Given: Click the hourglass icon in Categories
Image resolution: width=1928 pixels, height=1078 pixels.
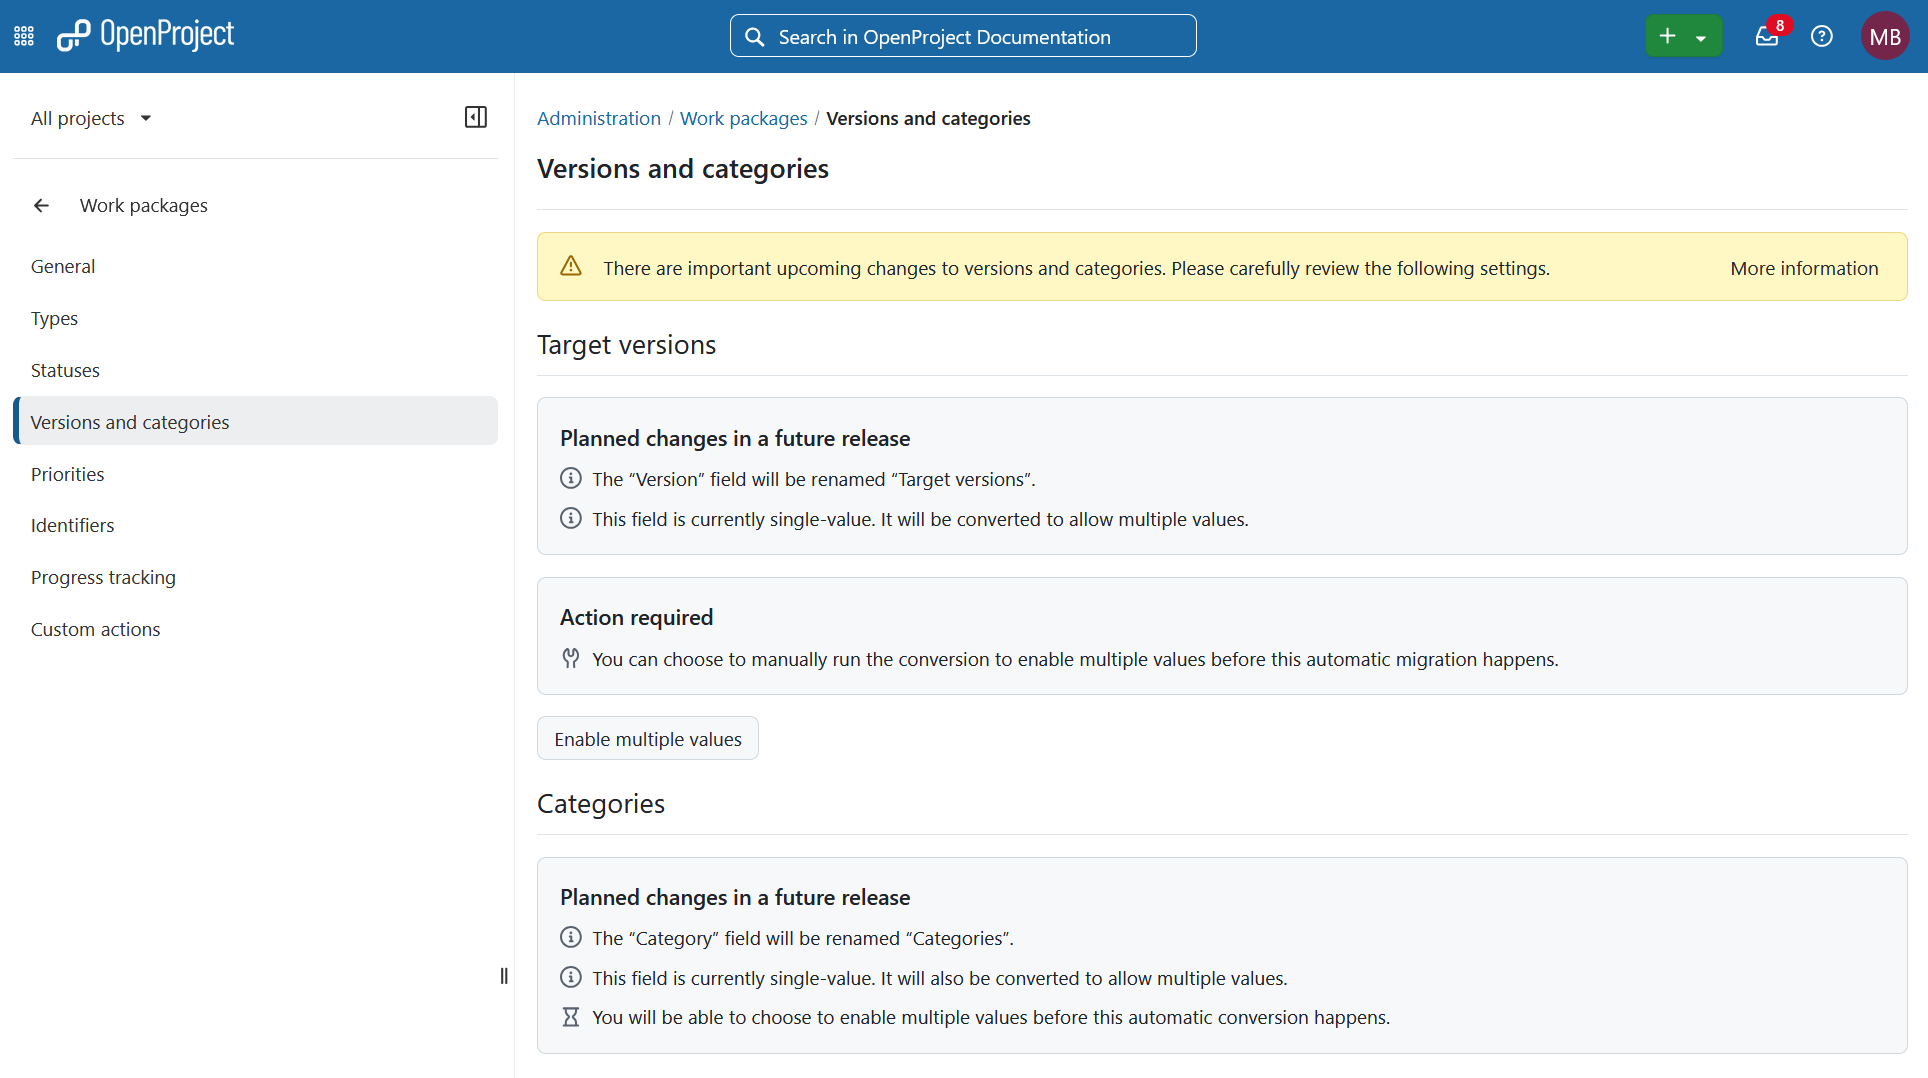Looking at the screenshot, I should click(571, 1017).
